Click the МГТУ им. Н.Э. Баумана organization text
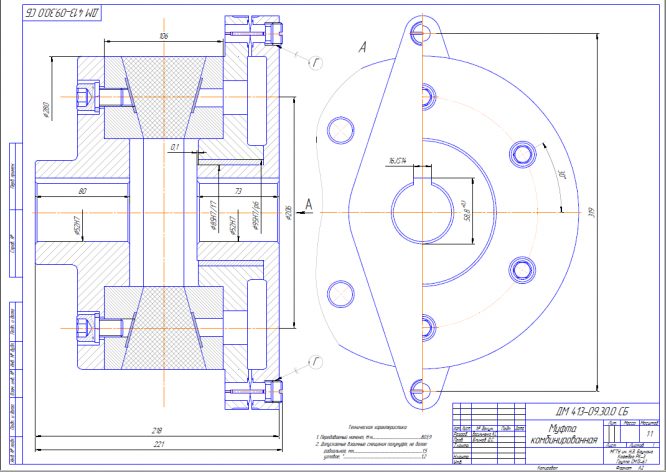Viewport: 666px width, 472px height. coord(632,452)
